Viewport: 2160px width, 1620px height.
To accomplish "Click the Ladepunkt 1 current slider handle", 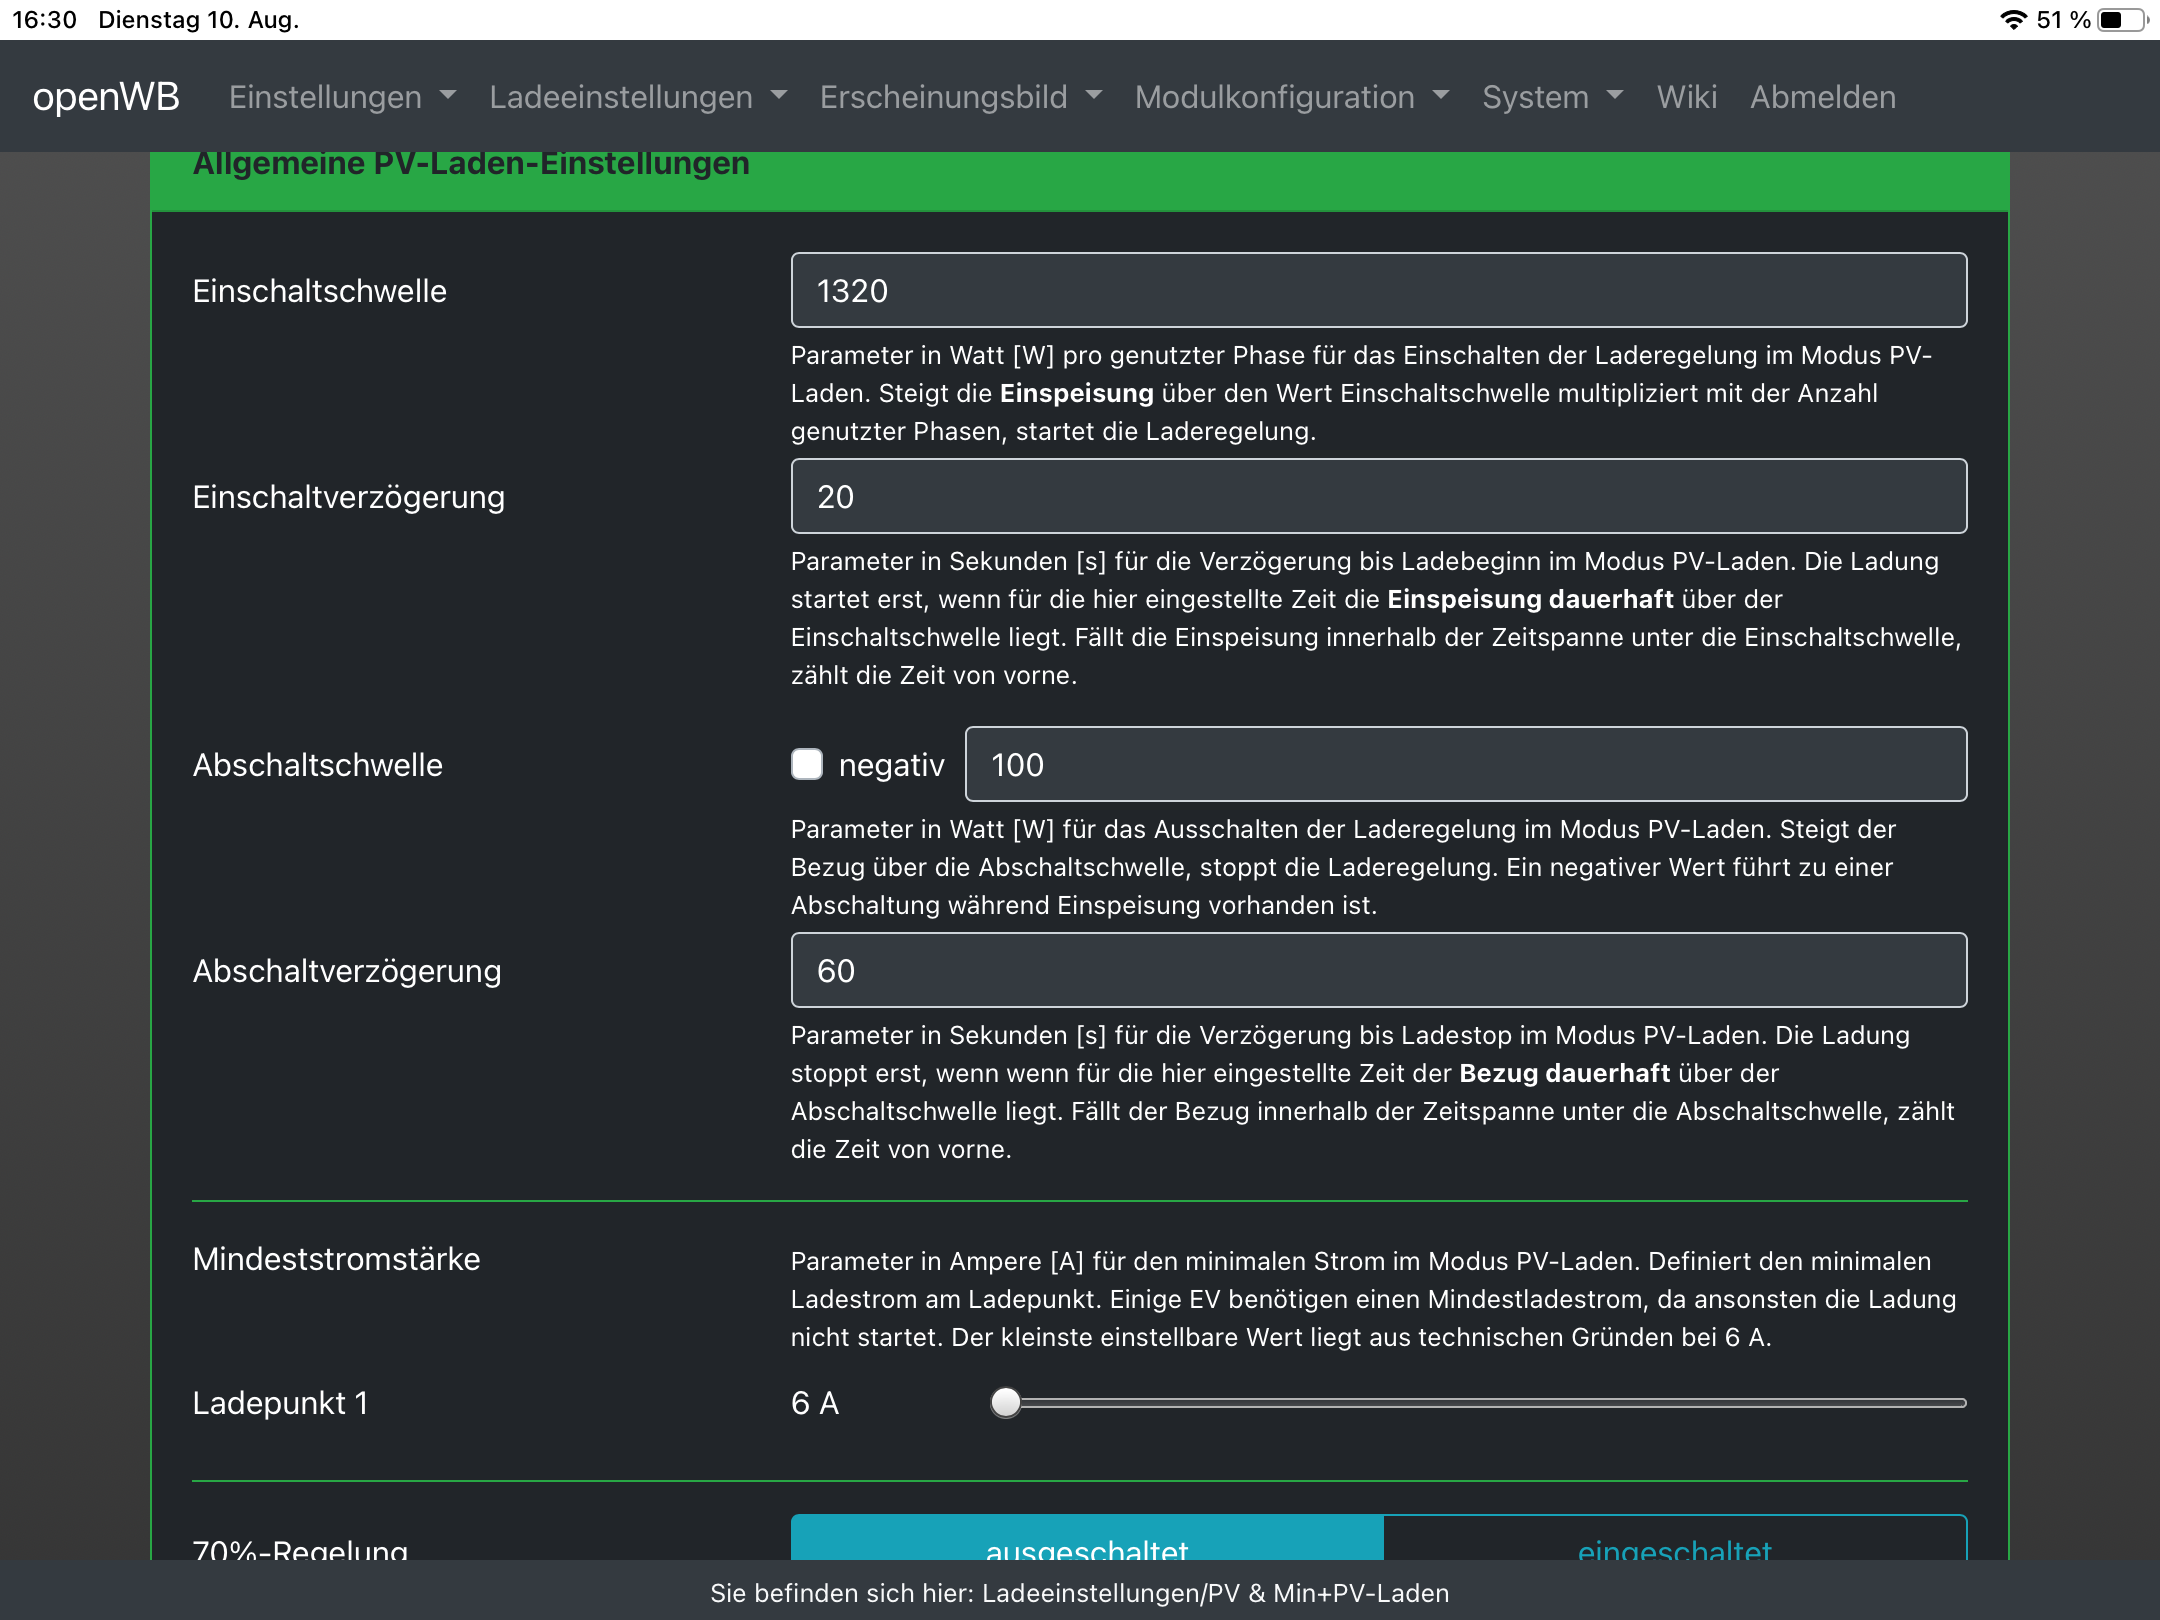I will 1005,1403.
